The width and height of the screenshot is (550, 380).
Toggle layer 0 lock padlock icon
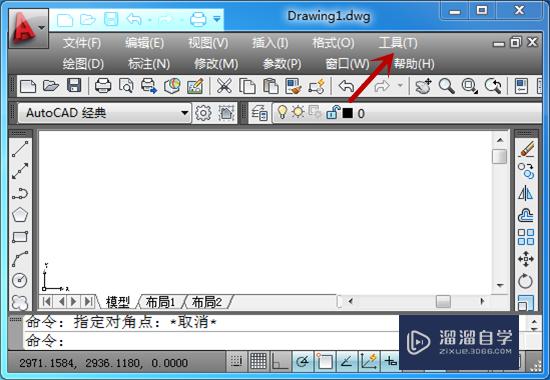pyautogui.click(x=333, y=113)
